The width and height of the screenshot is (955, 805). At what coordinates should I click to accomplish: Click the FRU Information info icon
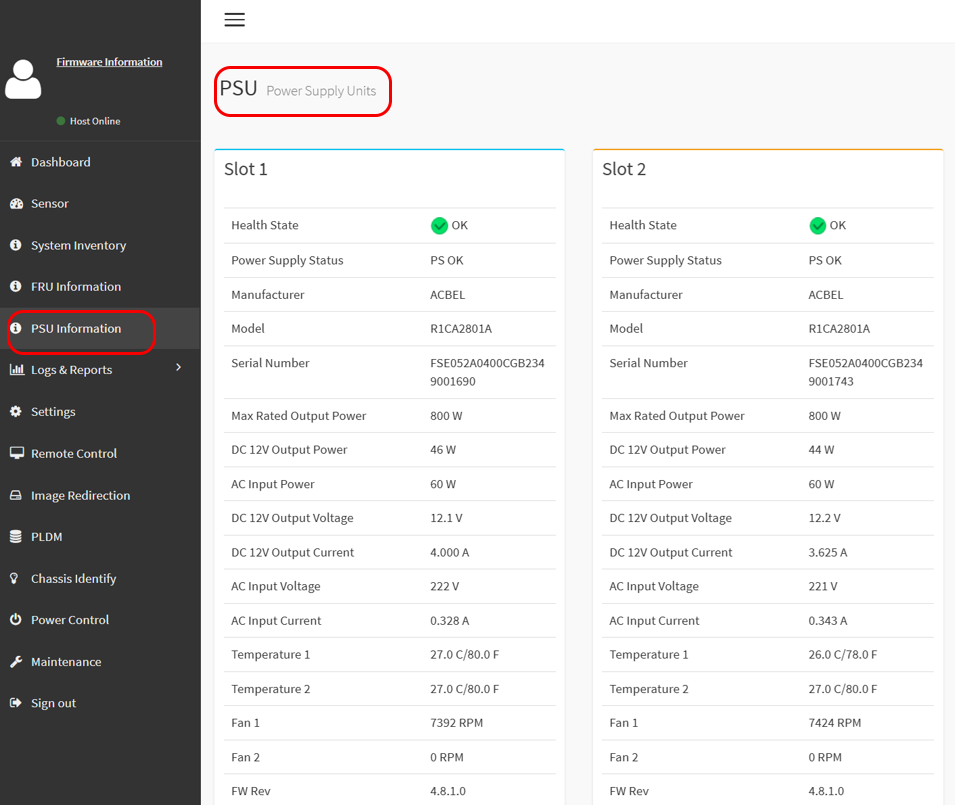[x=16, y=286]
